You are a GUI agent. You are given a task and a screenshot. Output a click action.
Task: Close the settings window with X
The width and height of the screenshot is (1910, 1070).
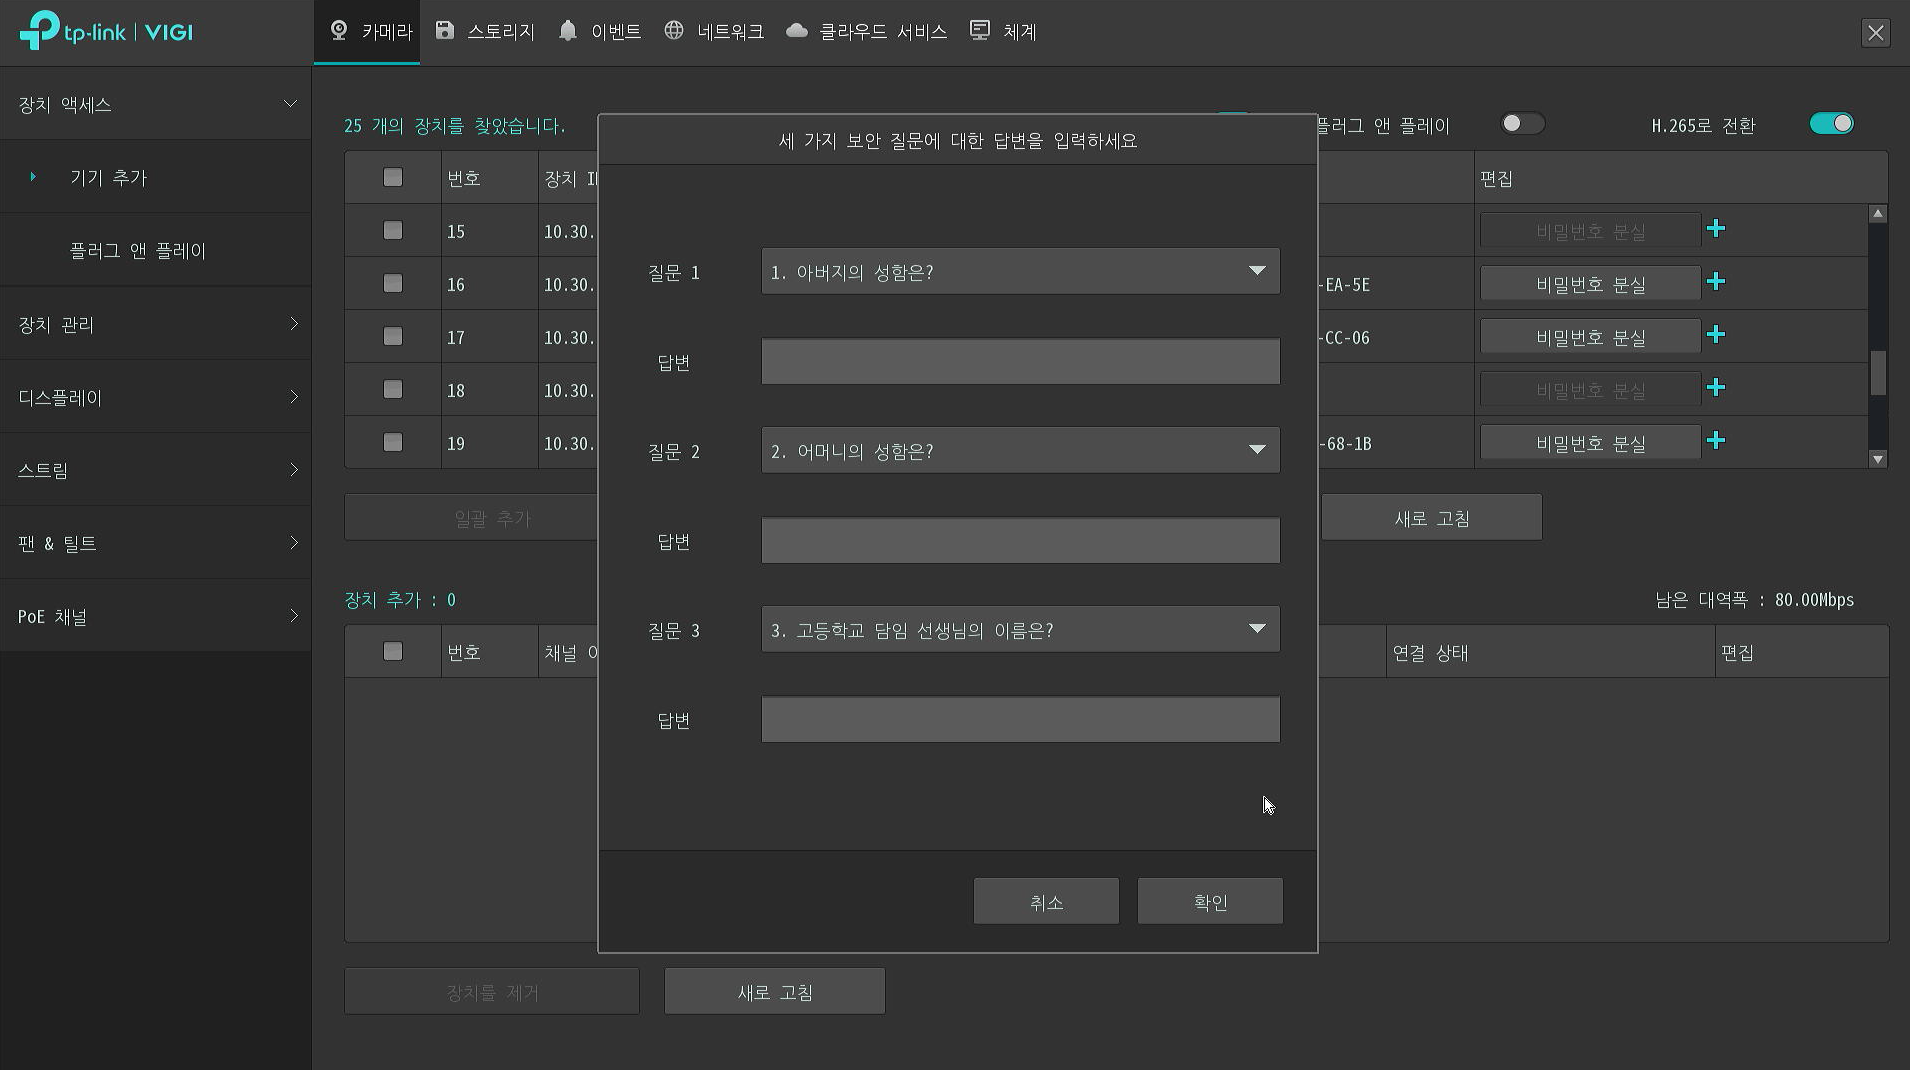(1876, 32)
